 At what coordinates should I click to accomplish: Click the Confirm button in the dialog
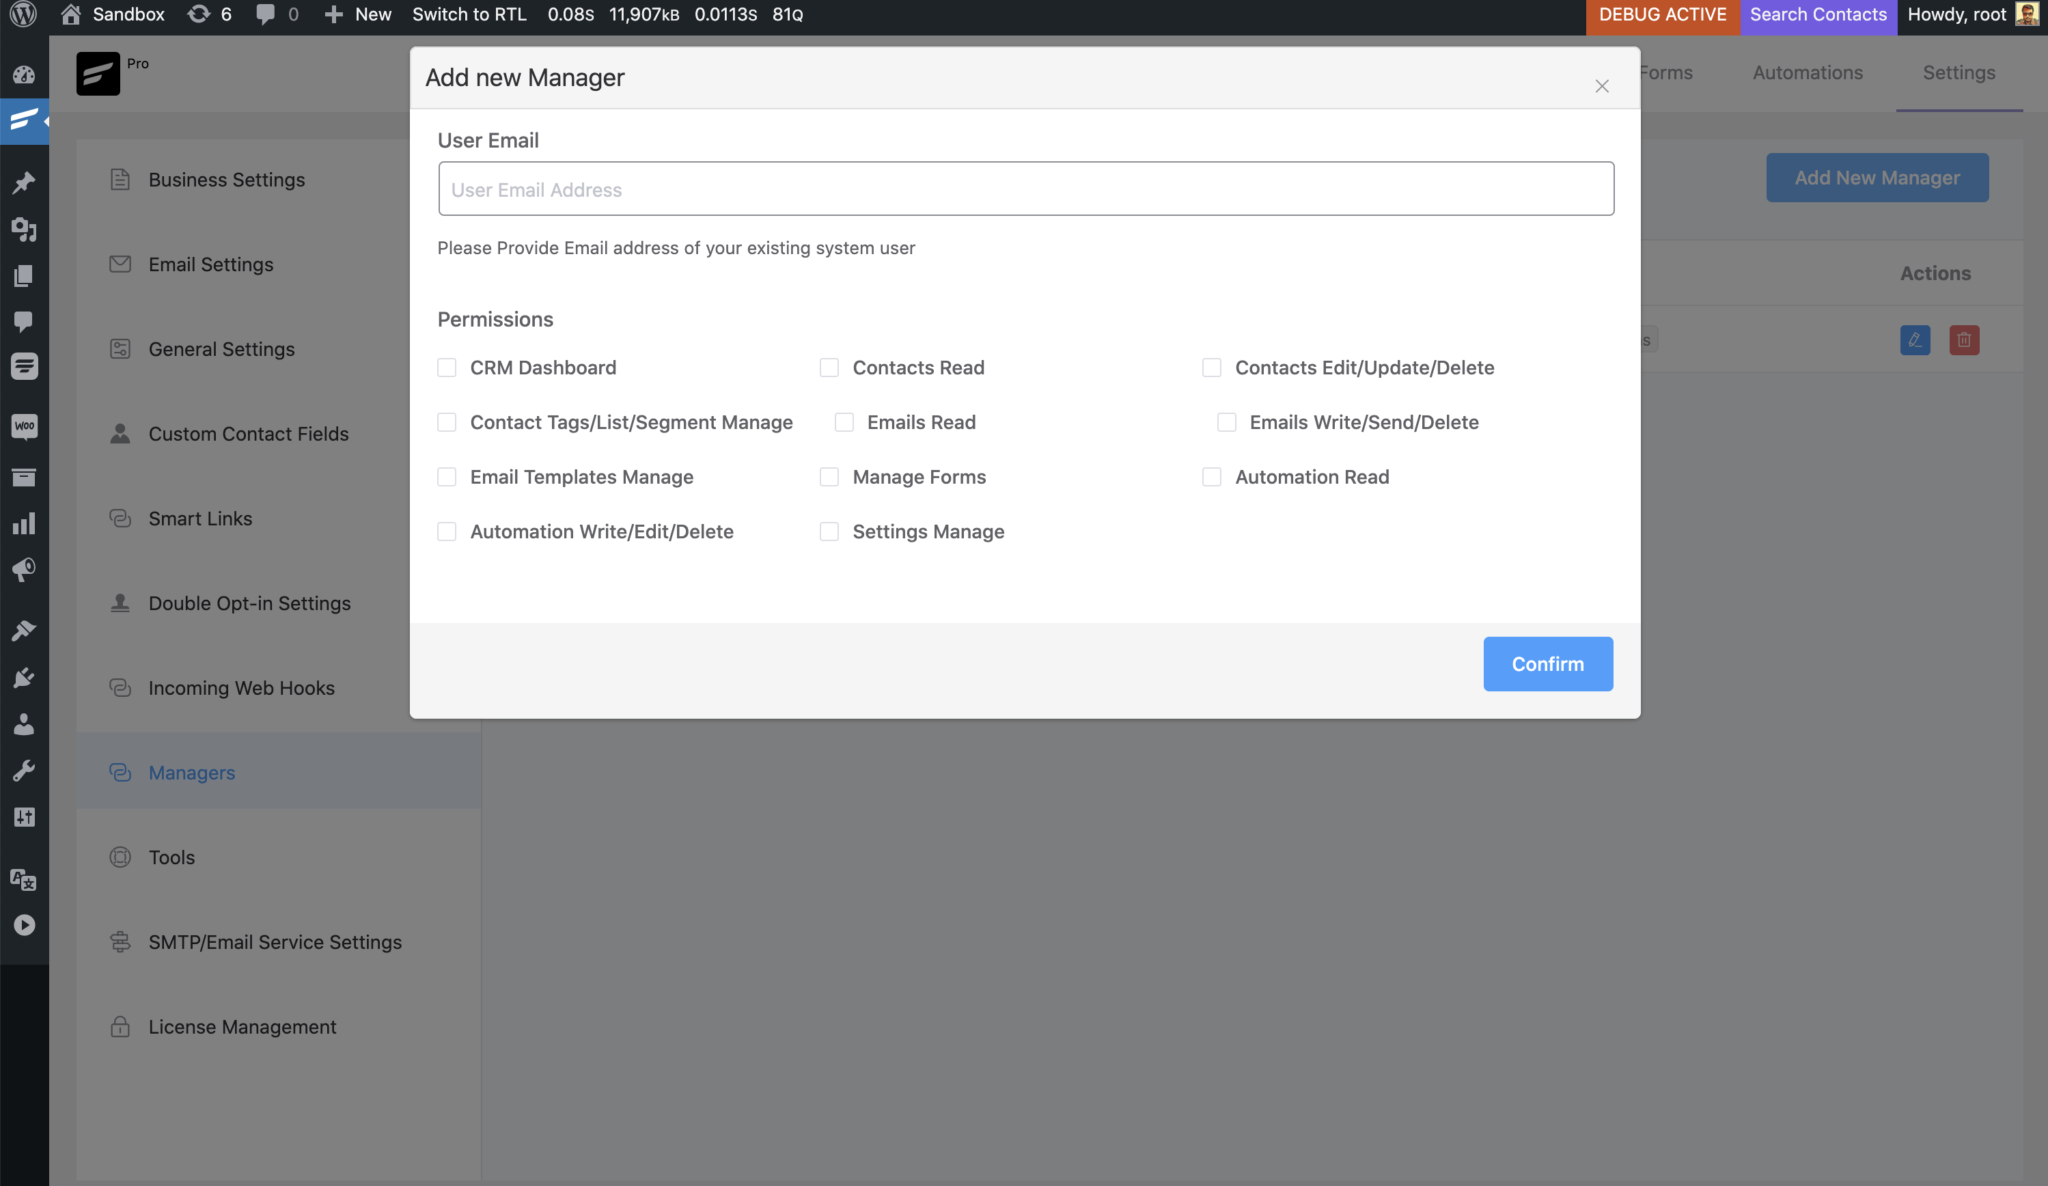pyautogui.click(x=1547, y=663)
